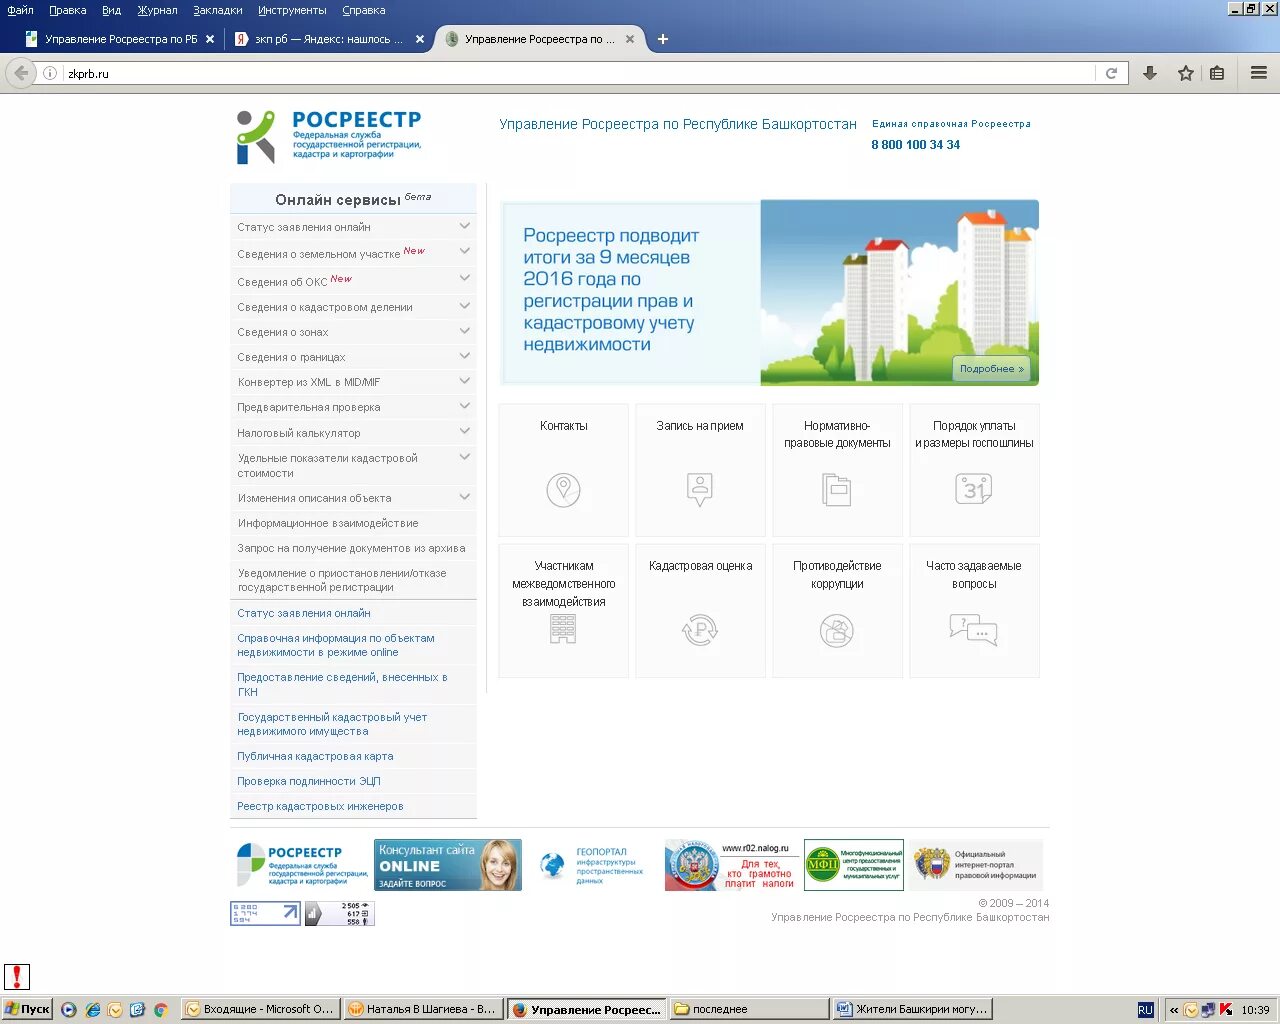Viewport: 1280px width, 1024px height.
Task: Expand the Сведения о границах section
Action: pos(464,356)
